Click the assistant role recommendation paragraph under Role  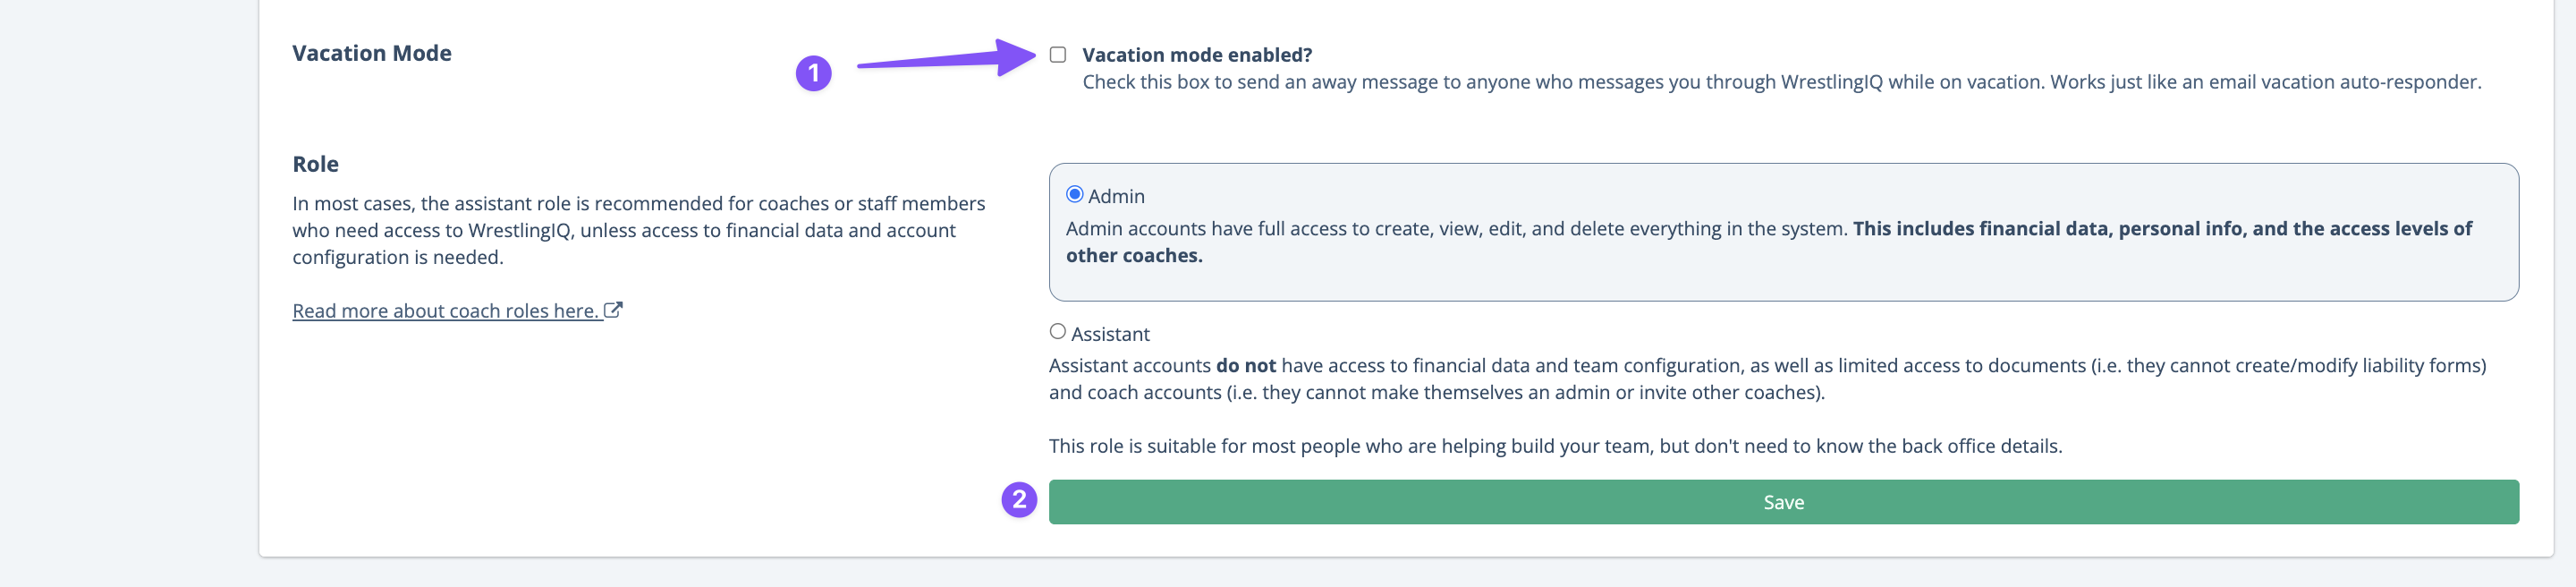coord(638,230)
